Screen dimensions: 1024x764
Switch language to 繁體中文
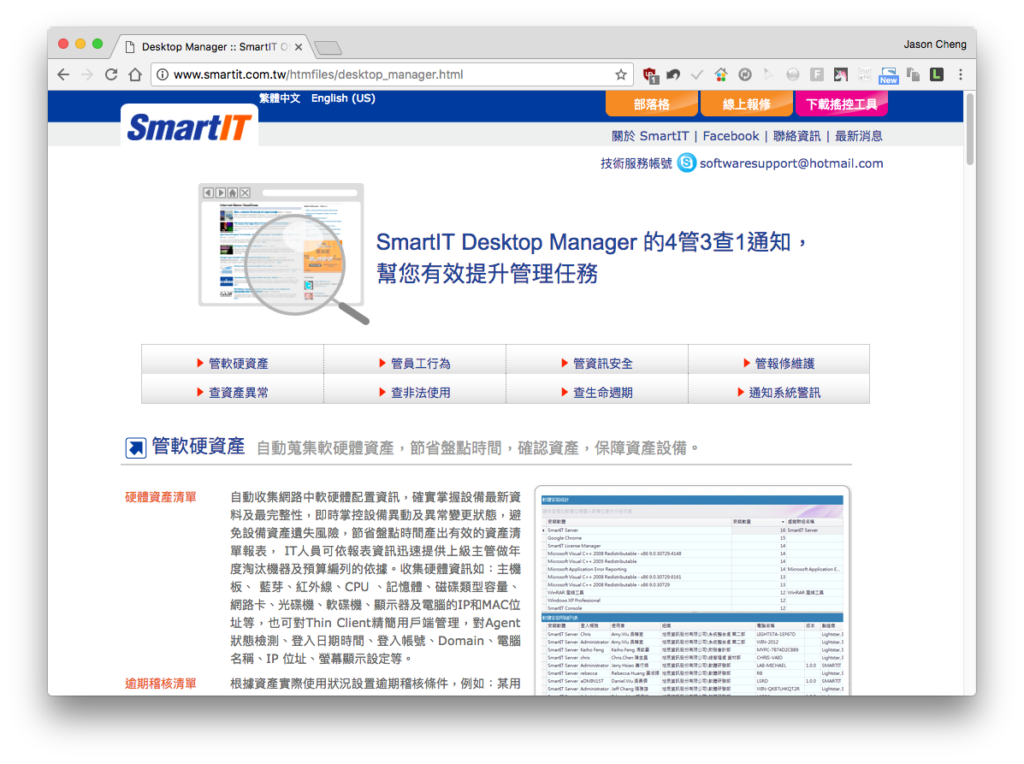point(280,98)
